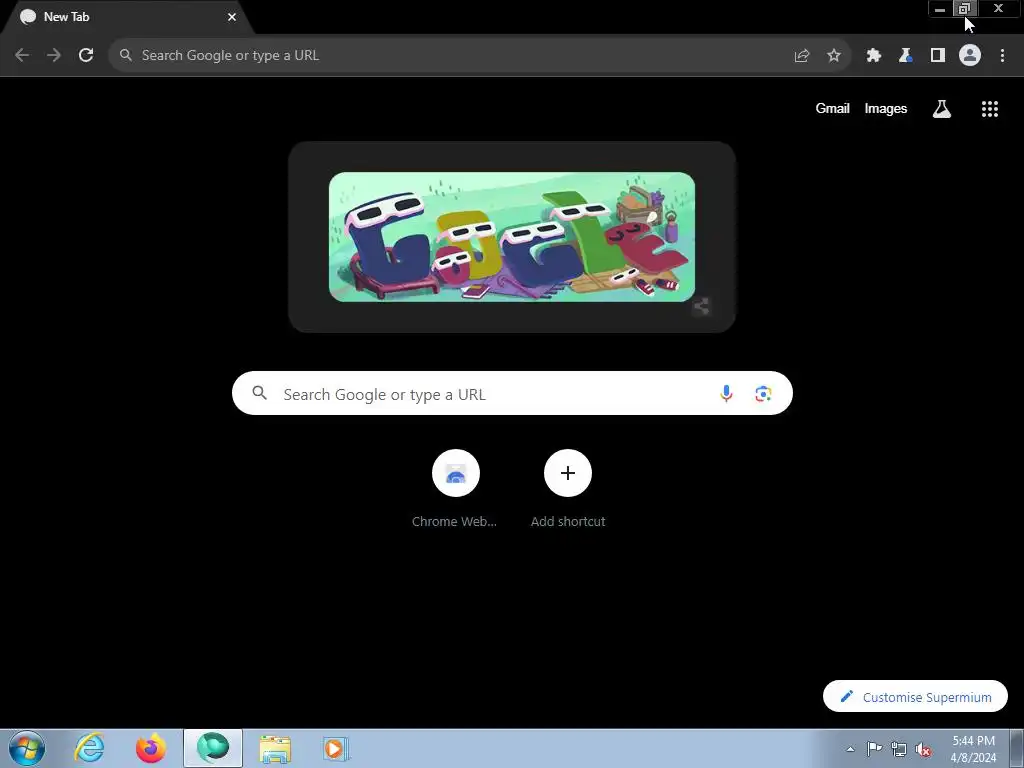The height and width of the screenshot is (768, 1024).
Task: Show hidden system tray icons
Action: click(x=850, y=749)
